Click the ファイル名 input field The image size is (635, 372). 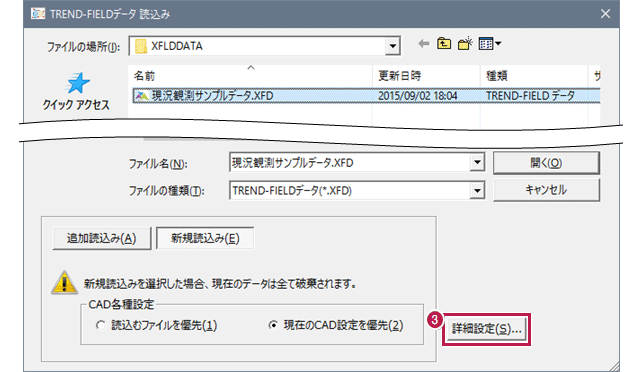tap(350, 163)
